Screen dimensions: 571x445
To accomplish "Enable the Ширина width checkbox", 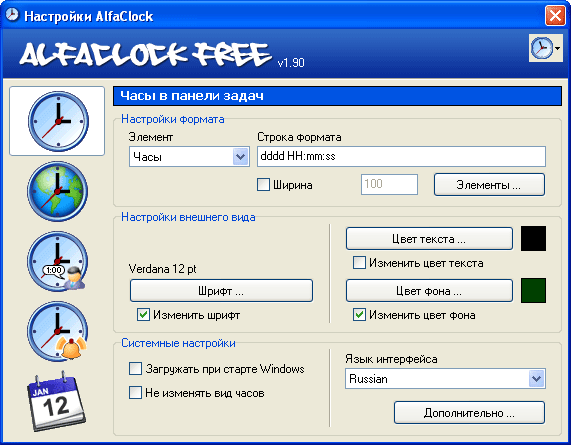I will (263, 185).
